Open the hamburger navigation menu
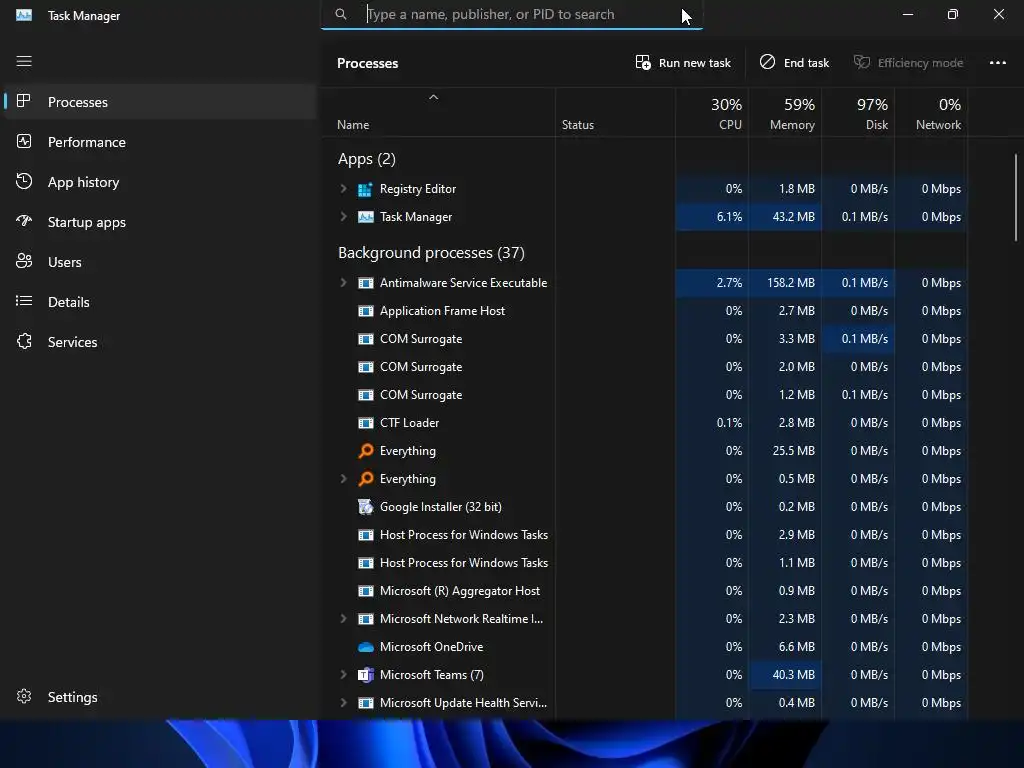Viewport: 1024px width, 768px height. tap(24, 61)
